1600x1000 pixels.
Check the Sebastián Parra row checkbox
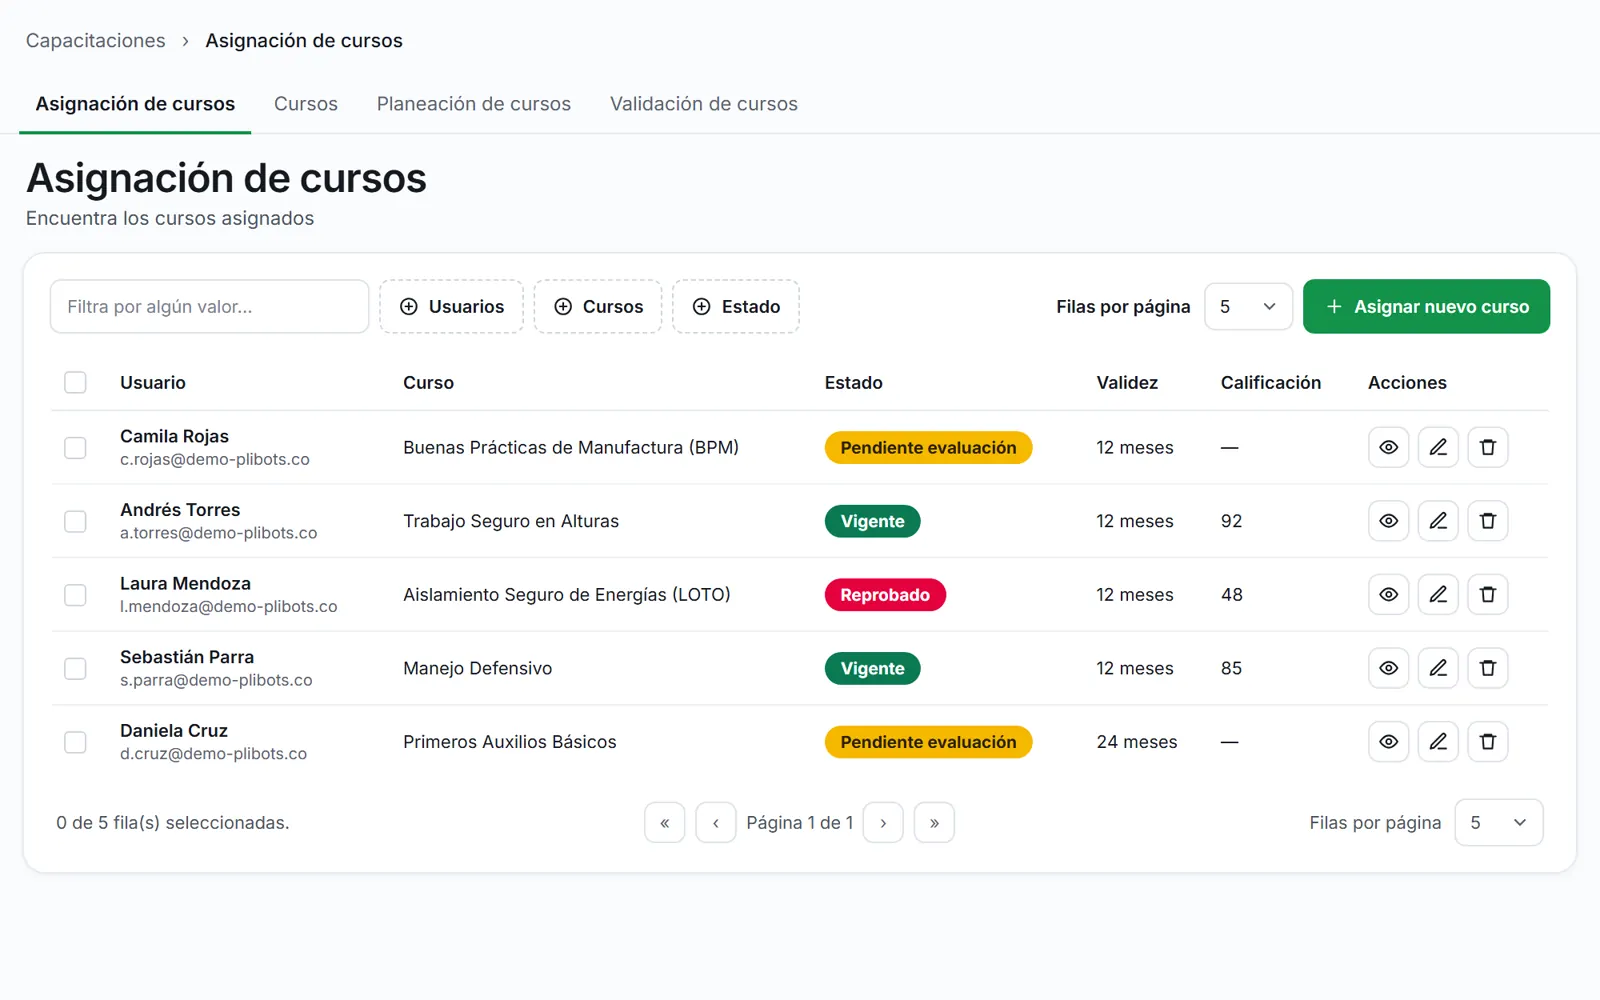pos(75,668)
